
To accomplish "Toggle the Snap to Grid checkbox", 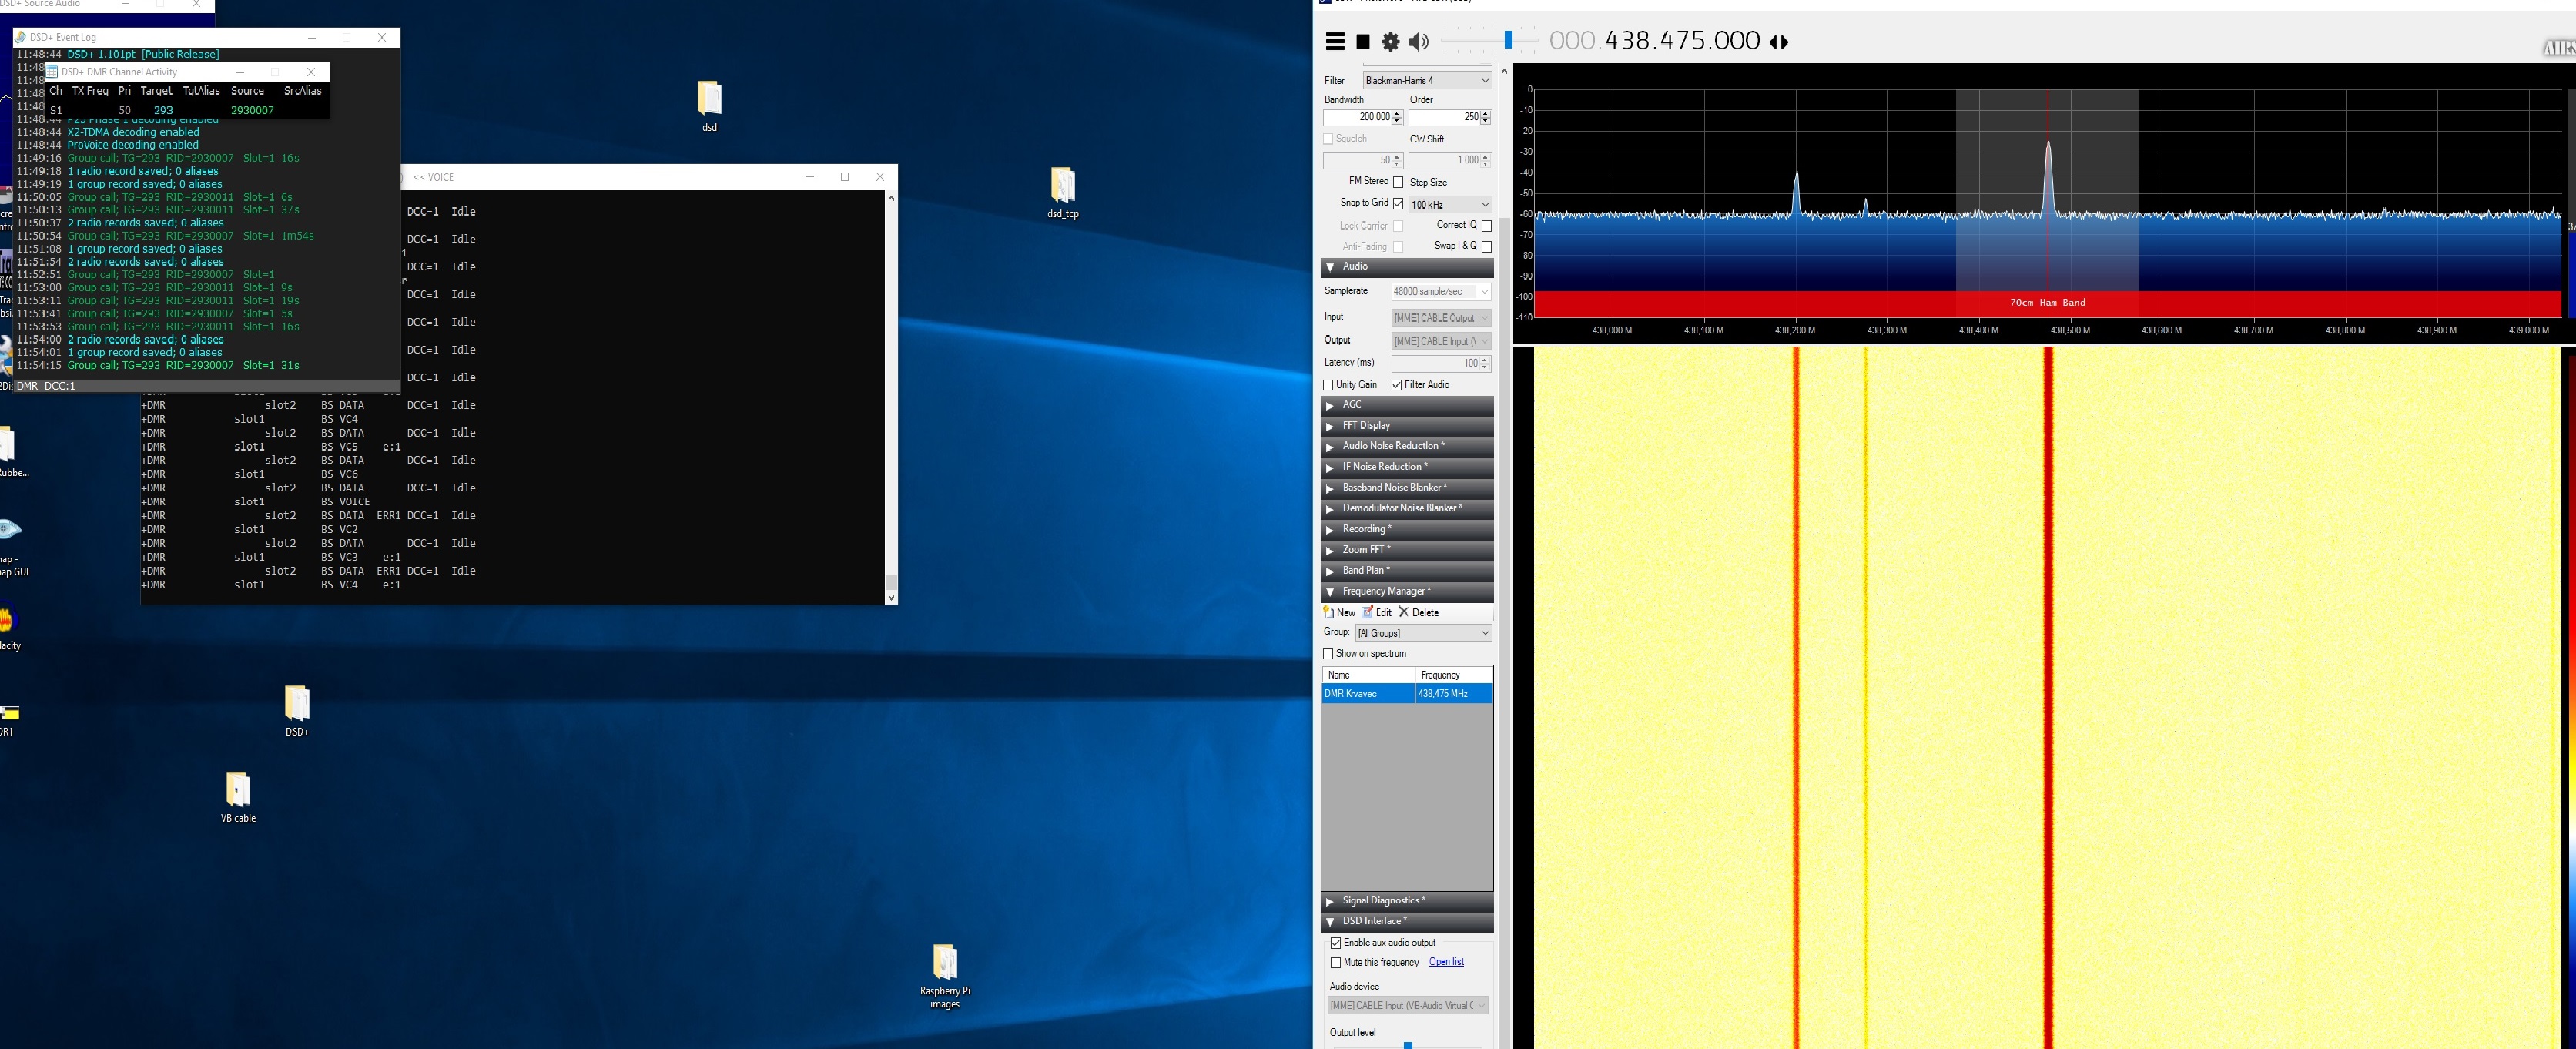I will pos(1398,204).
